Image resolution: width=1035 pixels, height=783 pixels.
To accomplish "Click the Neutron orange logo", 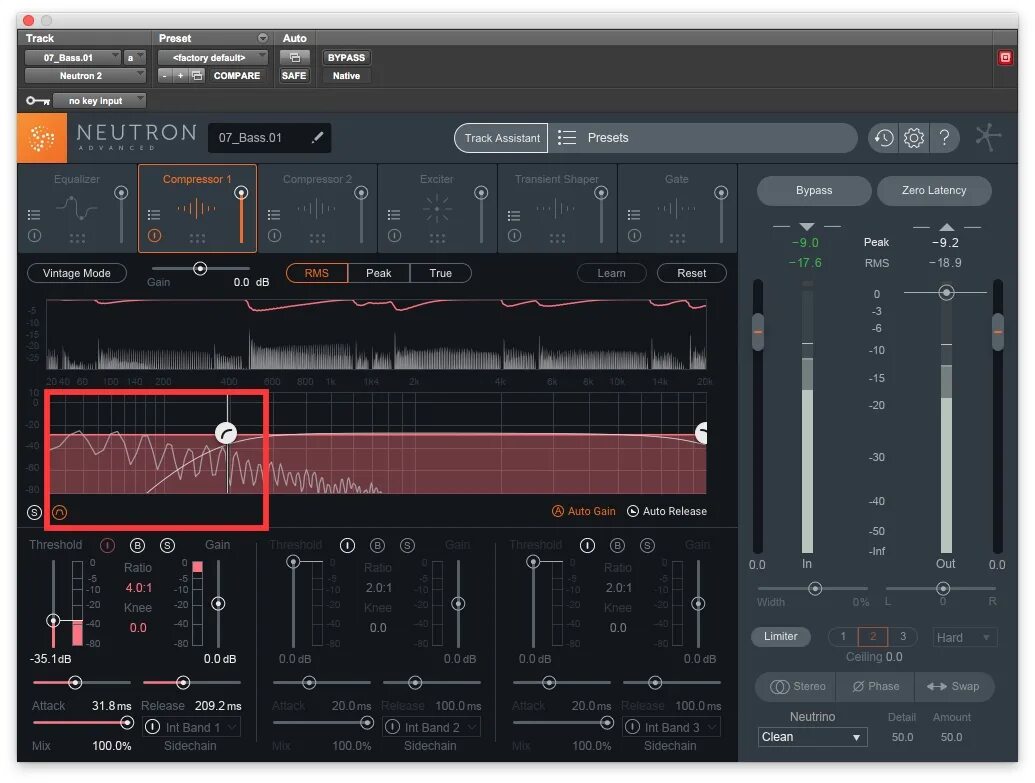I will tap(42, 138).
